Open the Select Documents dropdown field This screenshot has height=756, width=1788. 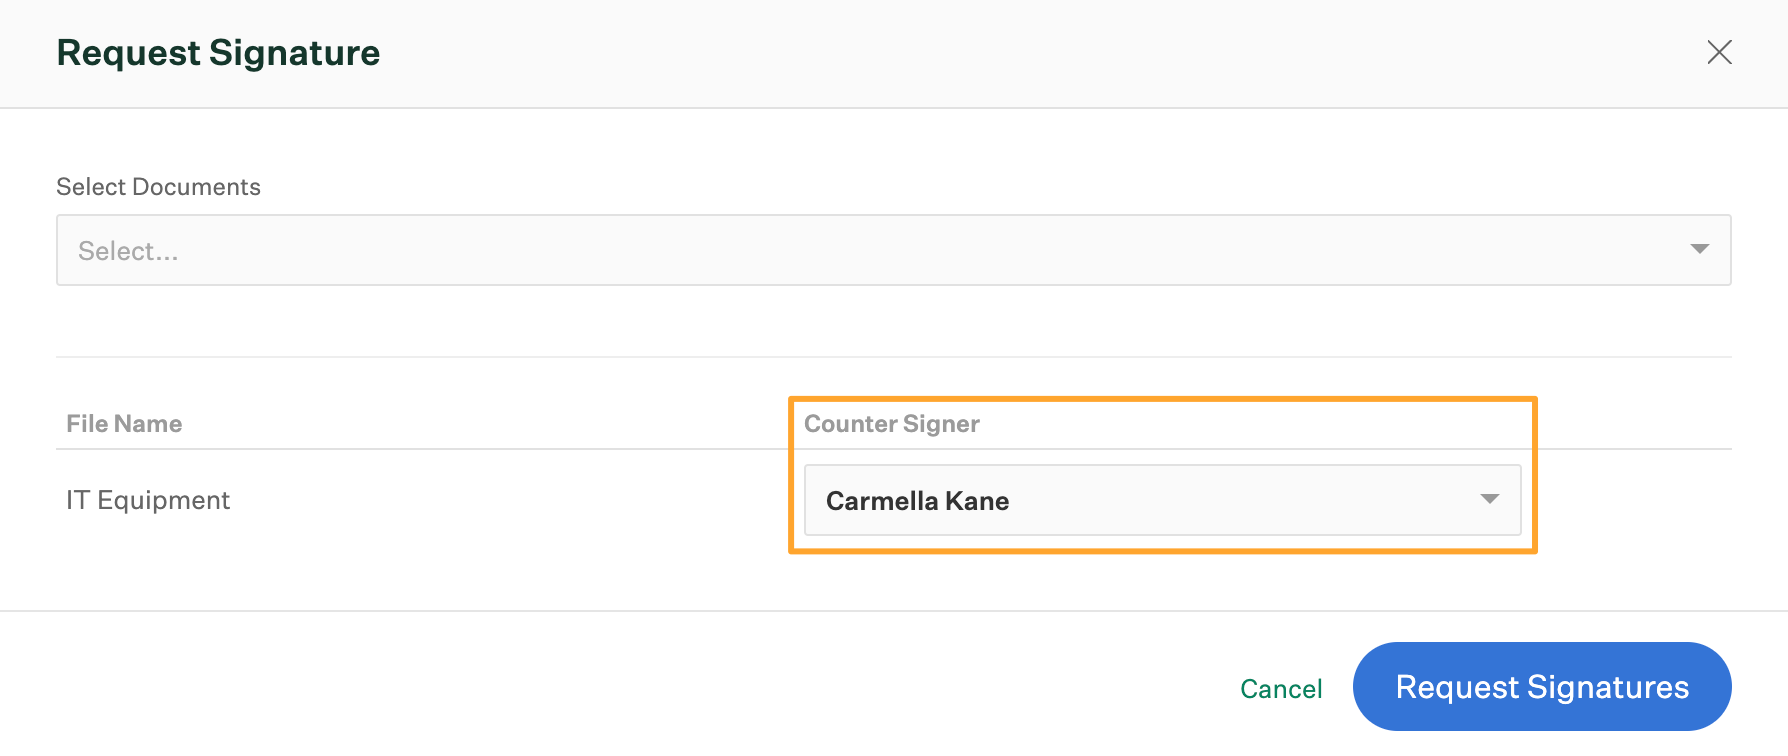coord(893,250)
